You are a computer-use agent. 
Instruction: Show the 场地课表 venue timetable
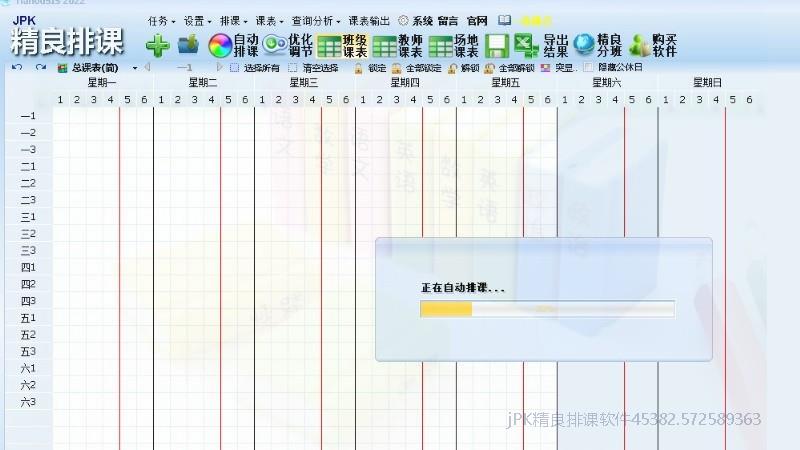pyautogui.click(x=453, y=46)
